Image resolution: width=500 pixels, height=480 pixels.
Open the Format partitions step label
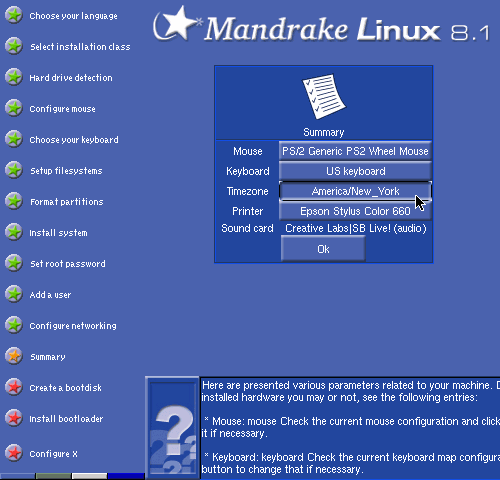tap(67, 202)
